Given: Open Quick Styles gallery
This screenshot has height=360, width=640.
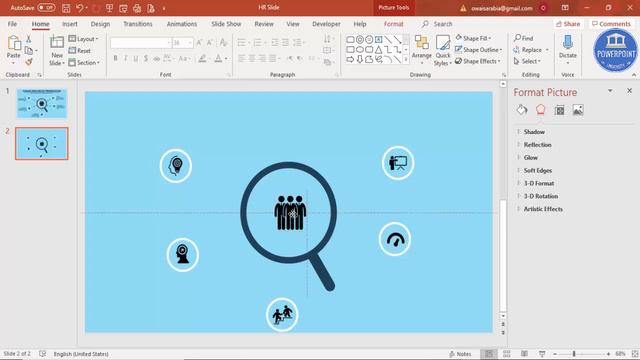Looking at the screenshot, I should tap(442, 51).
